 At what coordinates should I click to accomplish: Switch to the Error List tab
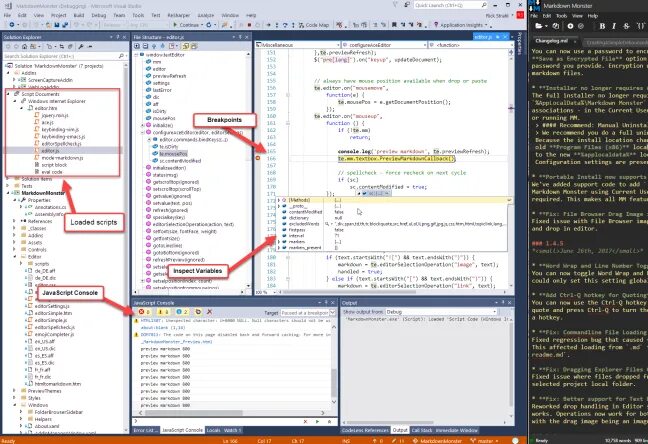(x=145, y=430)
